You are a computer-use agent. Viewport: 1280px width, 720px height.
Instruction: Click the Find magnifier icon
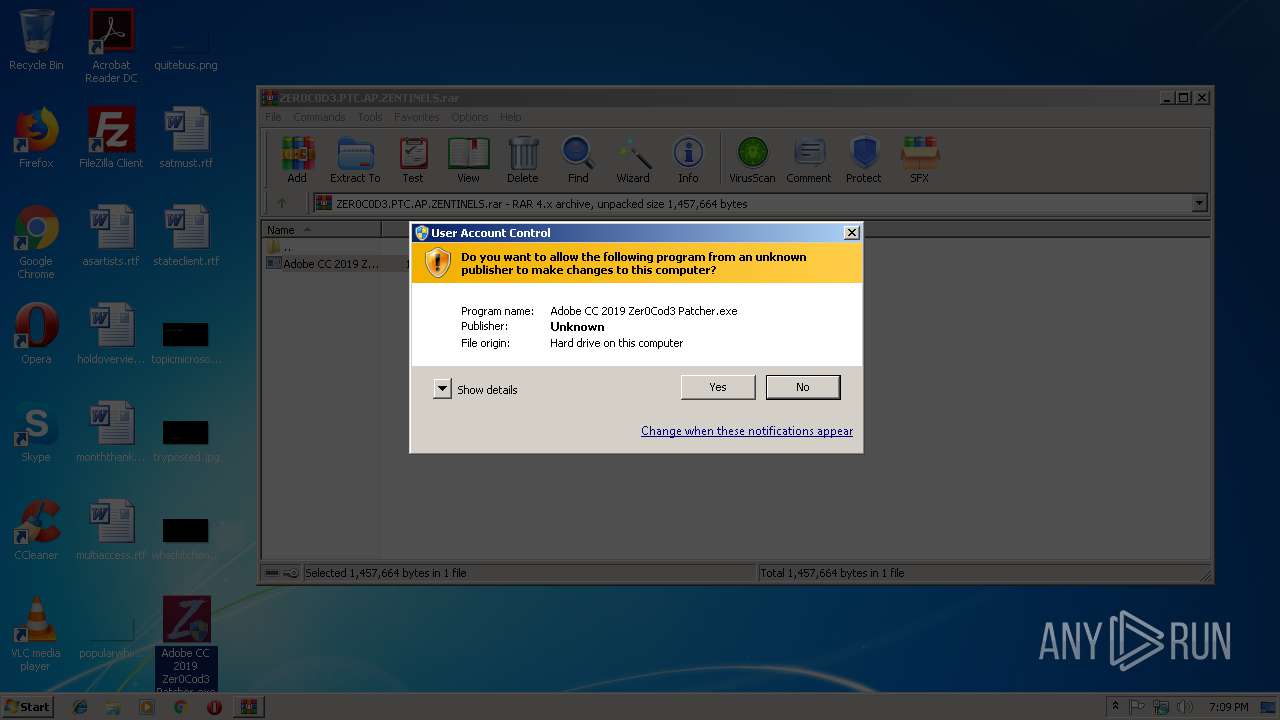tap(578, 160)
